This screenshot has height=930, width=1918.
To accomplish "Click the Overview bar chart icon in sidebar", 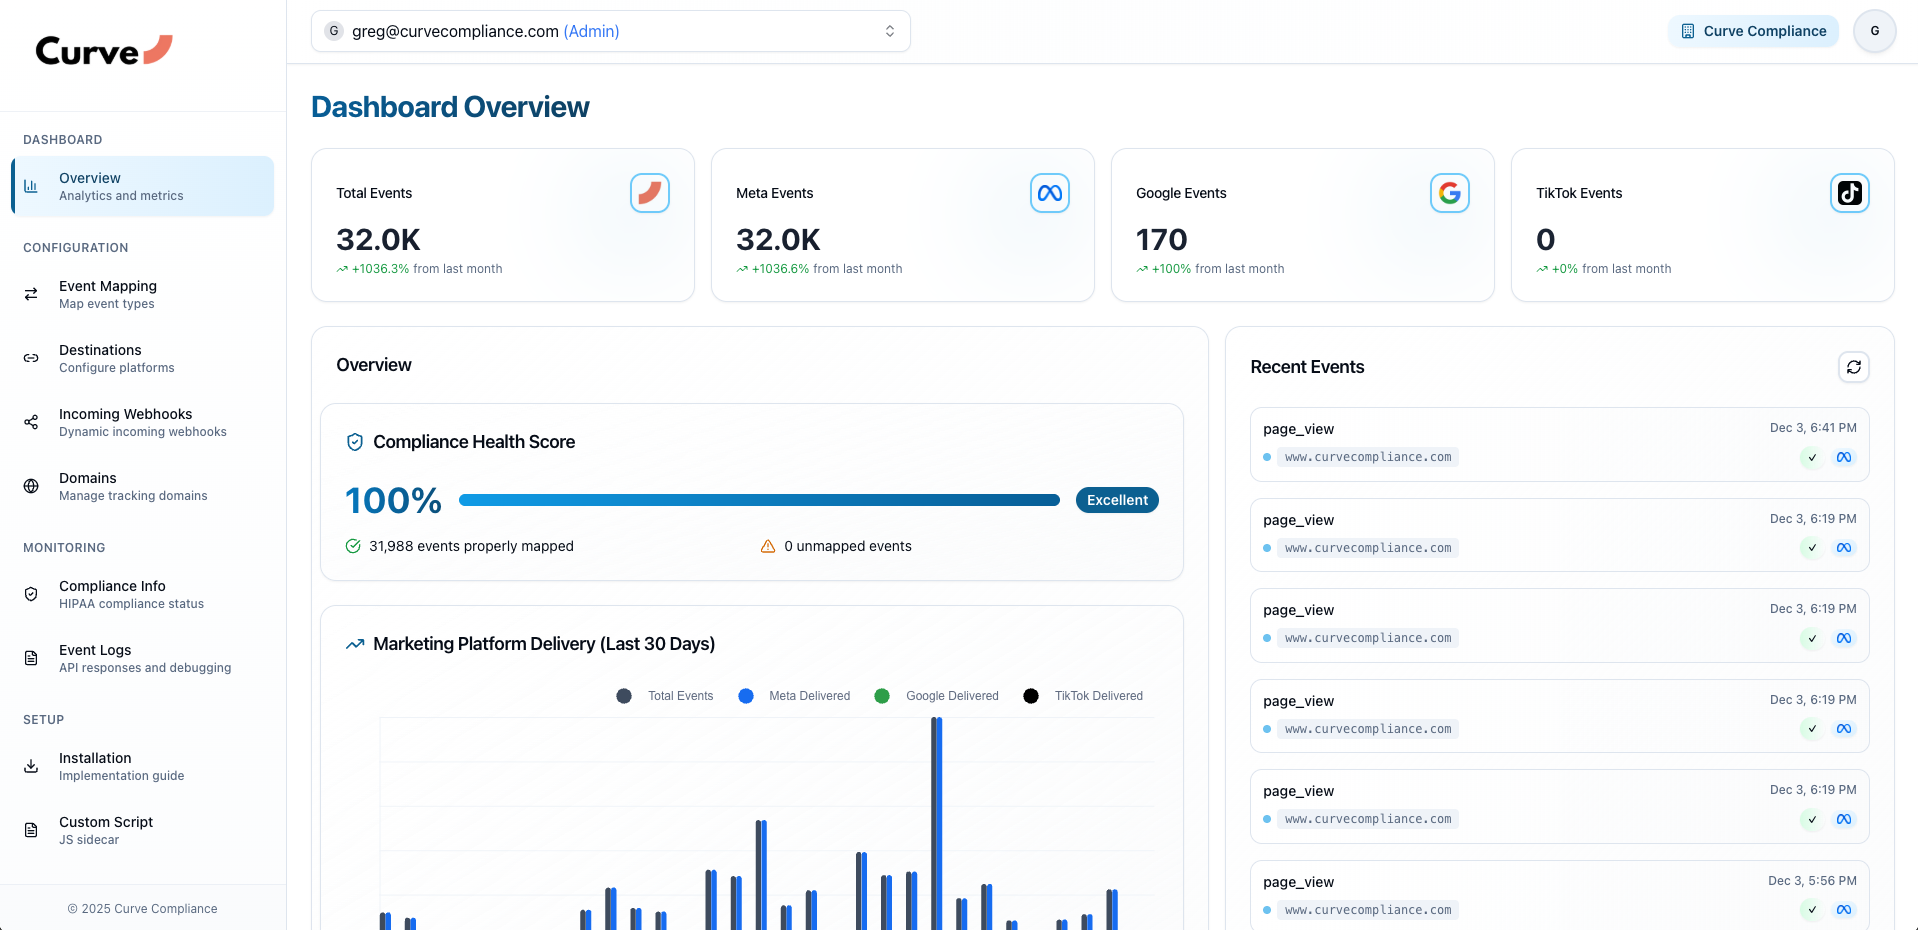I will (x=31, y=186).
